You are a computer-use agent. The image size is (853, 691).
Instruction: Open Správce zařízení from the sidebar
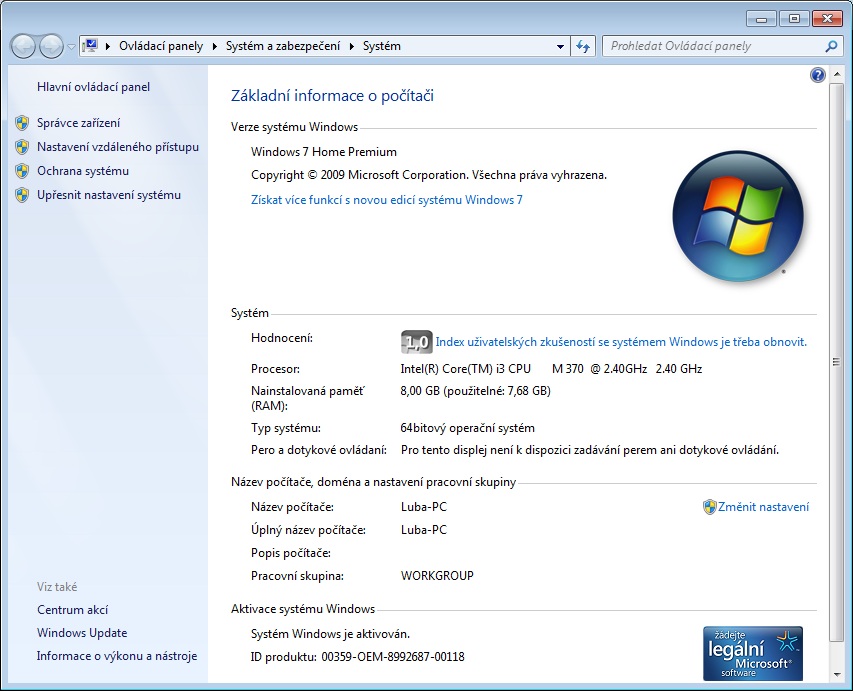(78, 123)
